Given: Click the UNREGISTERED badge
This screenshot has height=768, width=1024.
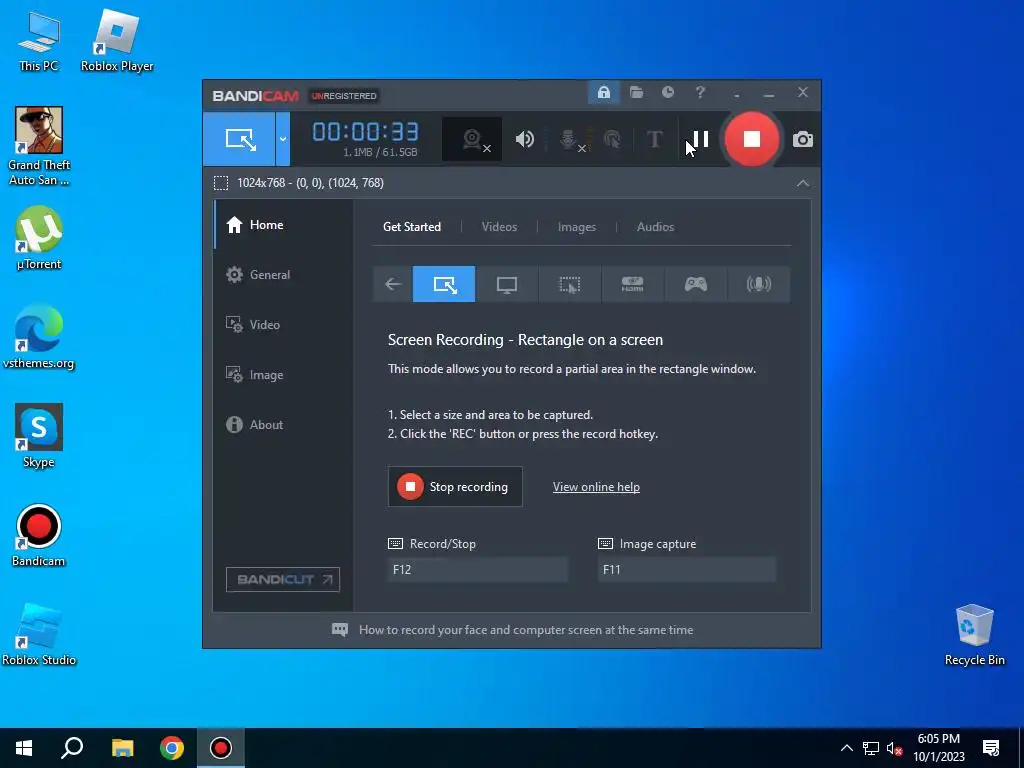Looking at the screenshot, I should coord(344,96).
